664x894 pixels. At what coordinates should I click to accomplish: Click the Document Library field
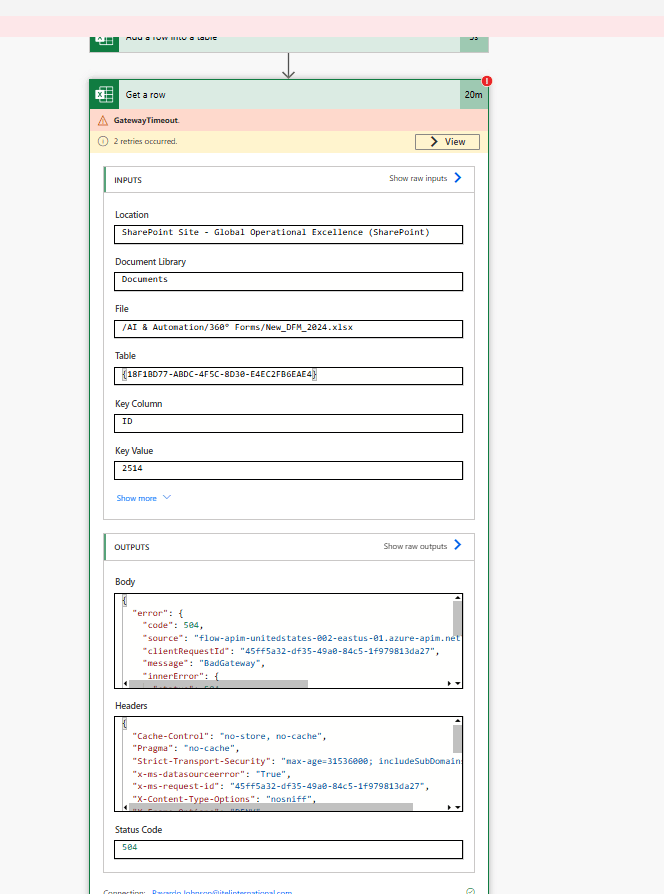tap(288, 282)
